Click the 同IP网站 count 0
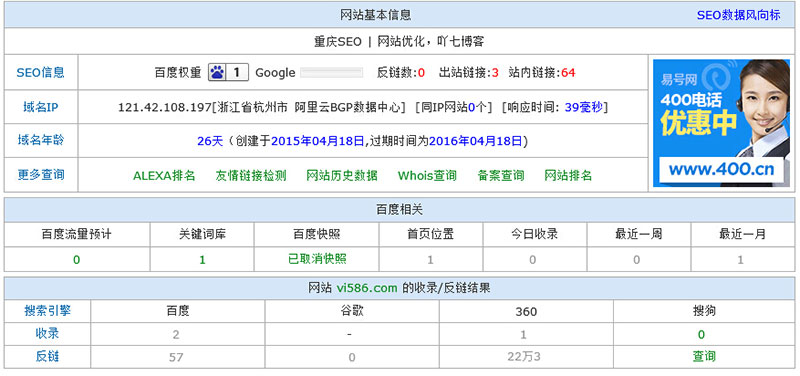The width and height of the screenshot is (800, 376). click(471, 108)
